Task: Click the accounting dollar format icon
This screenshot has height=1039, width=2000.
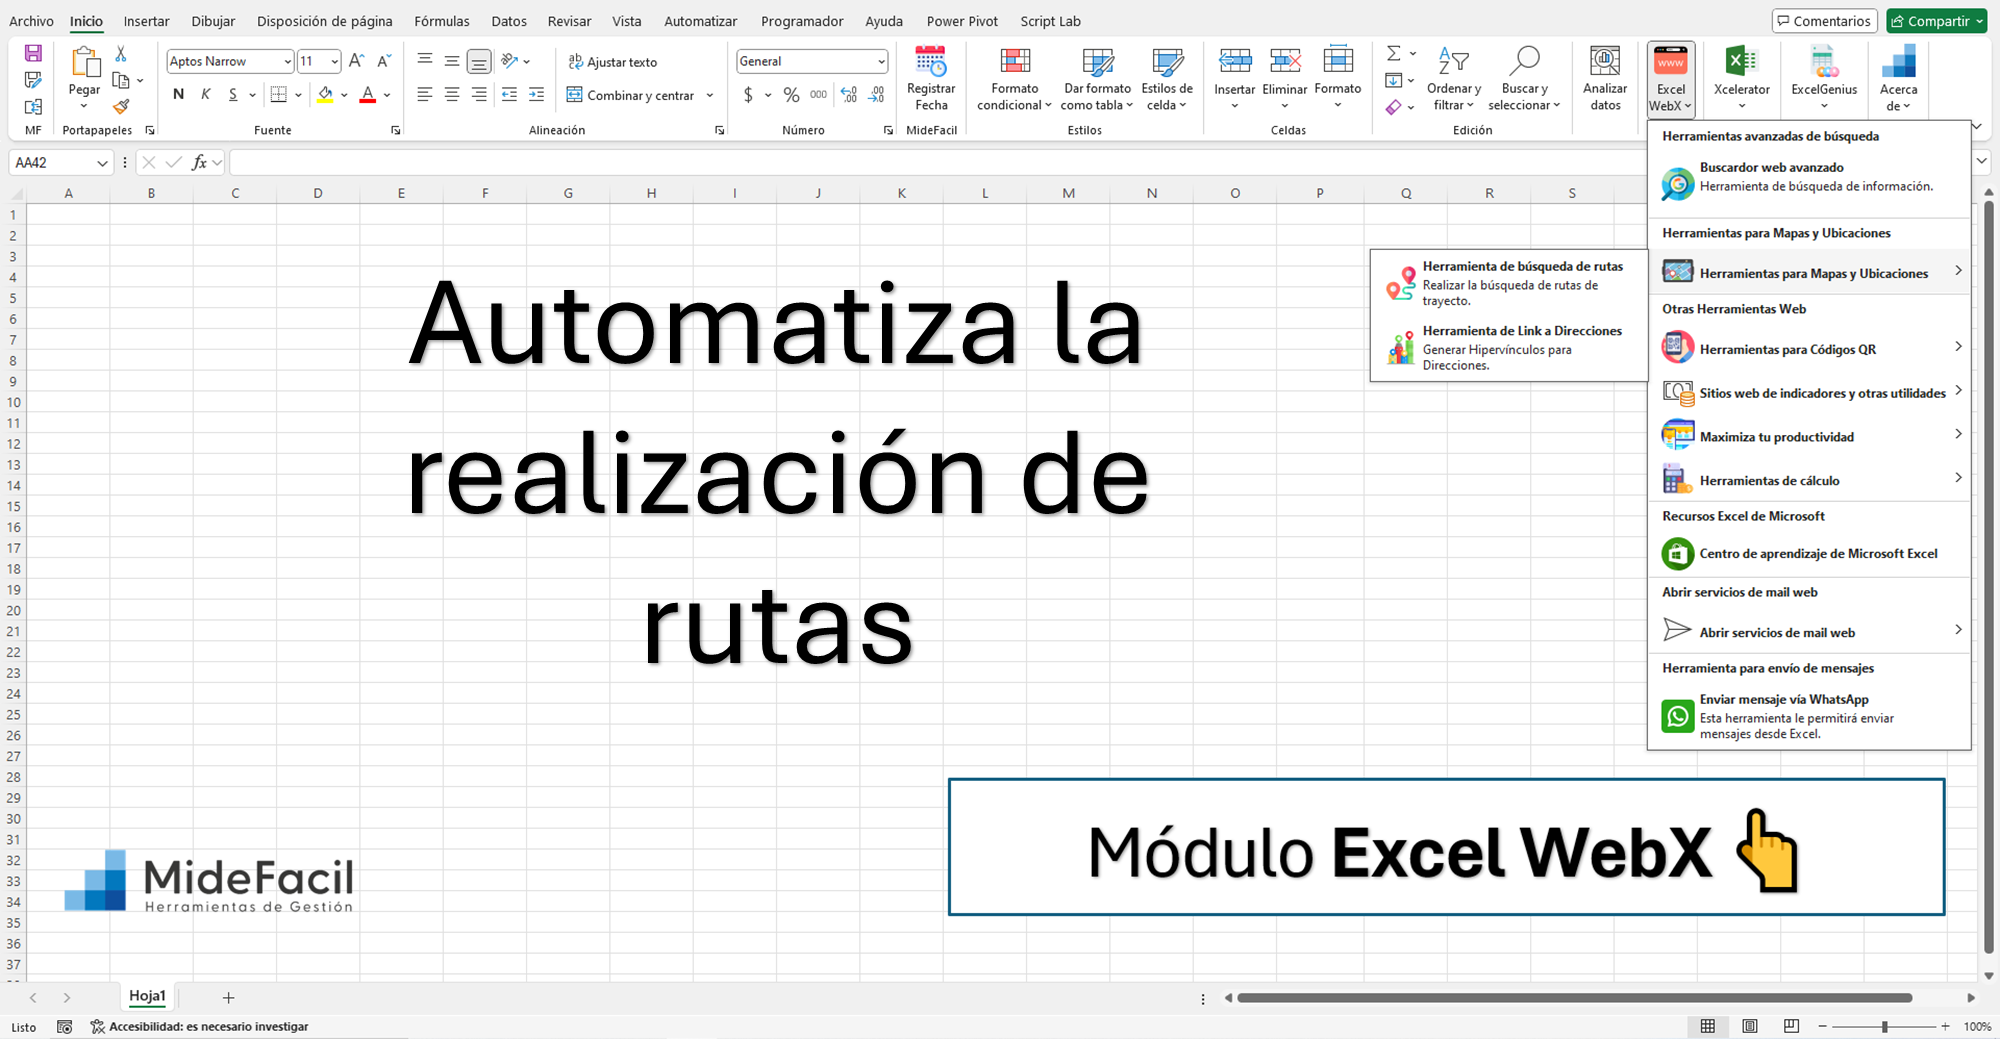Action: [748, 95]
